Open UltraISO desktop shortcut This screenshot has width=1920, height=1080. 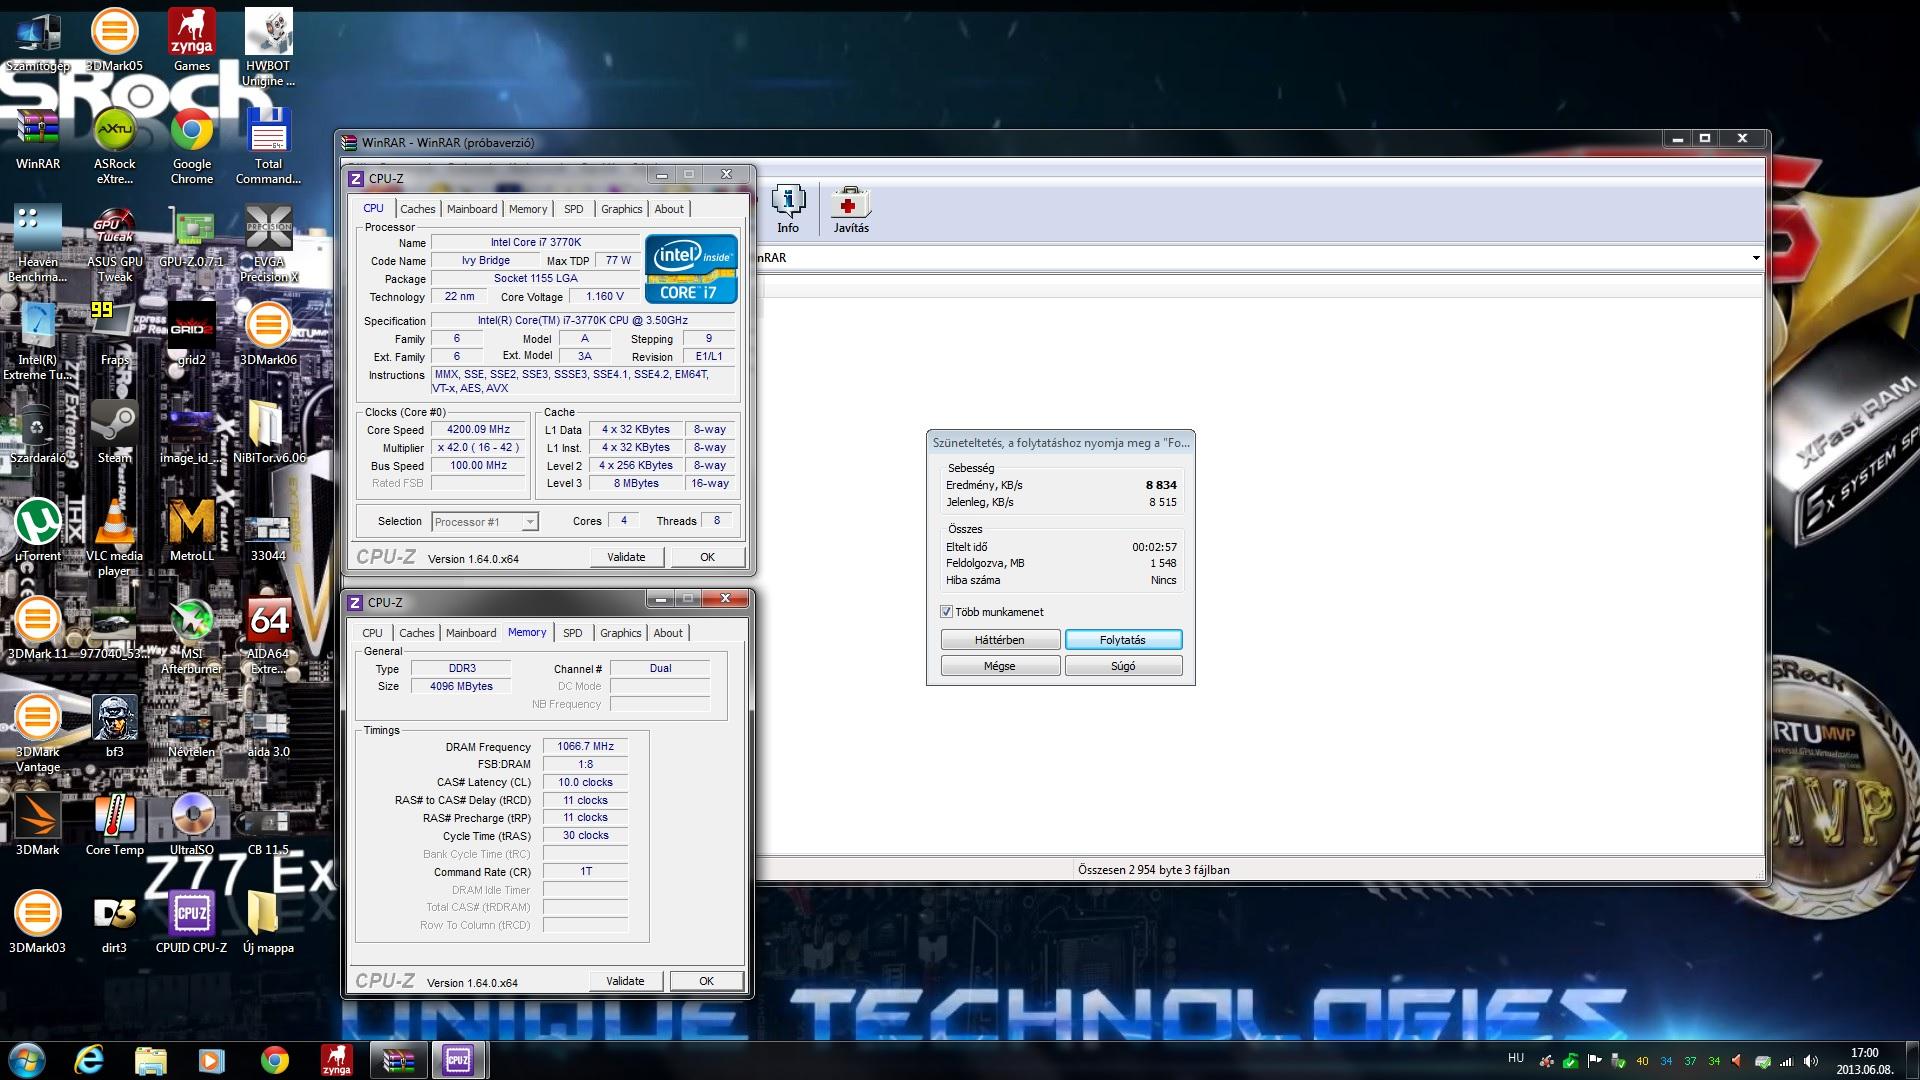tap(191, 824)
